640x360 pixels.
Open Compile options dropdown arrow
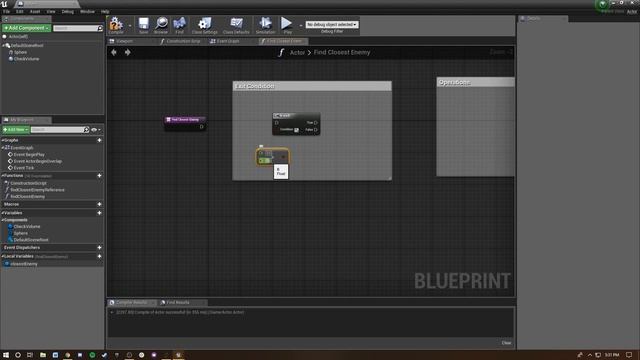tap(130, 26)
